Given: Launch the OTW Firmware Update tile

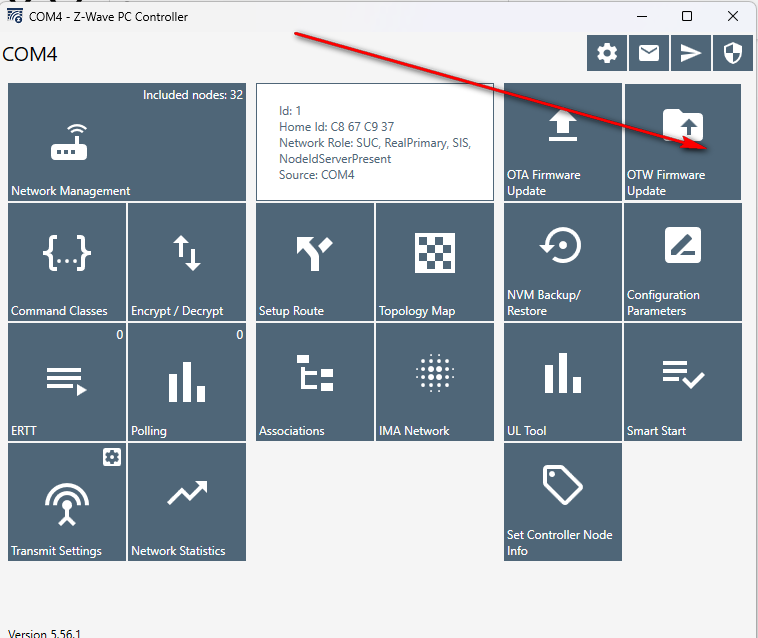Looking at the screenshot, I should click(683, 142).
